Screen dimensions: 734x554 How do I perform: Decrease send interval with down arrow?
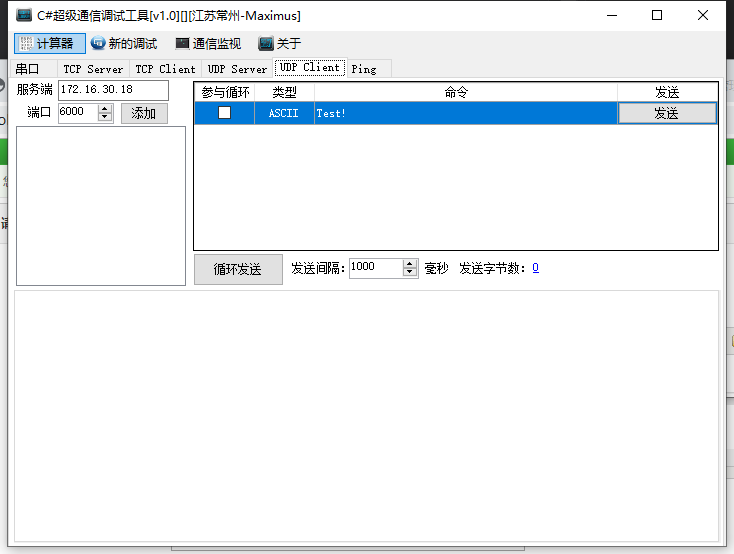pyautogui.click(x=410, y=272)
